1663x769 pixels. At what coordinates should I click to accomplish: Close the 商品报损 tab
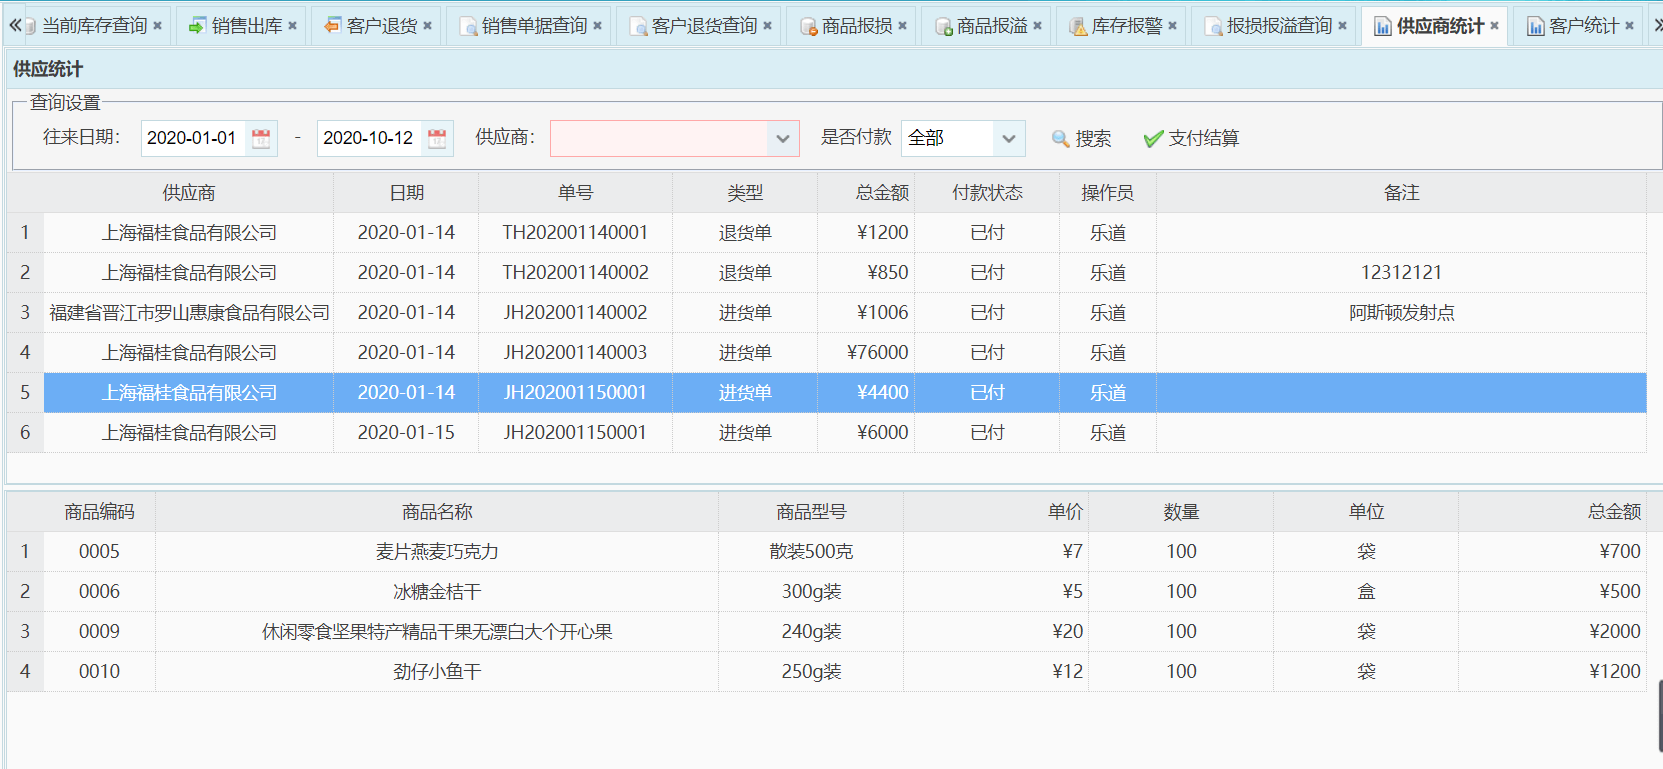point(902,26)
